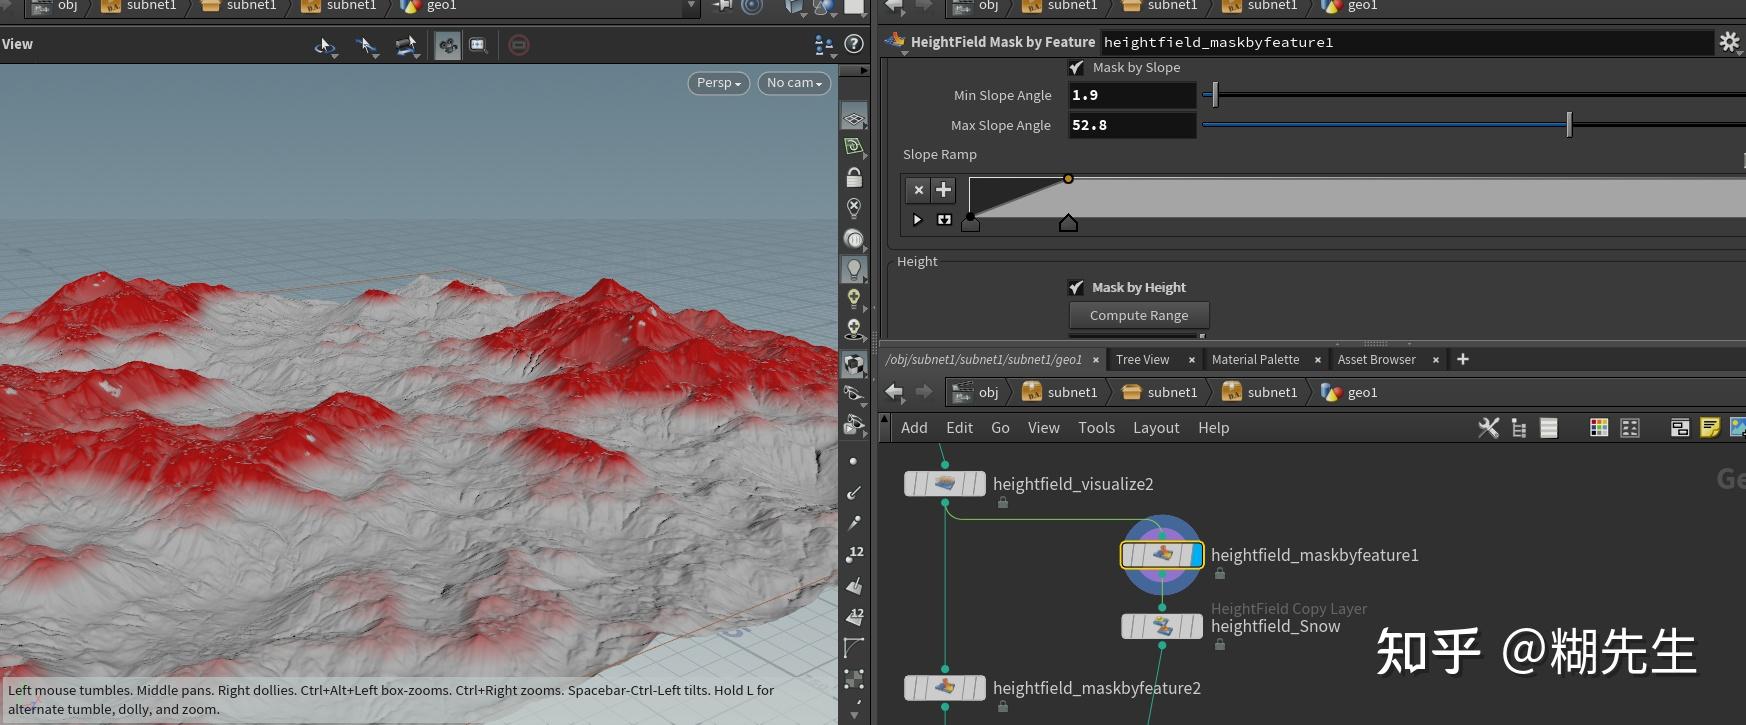This screenshot has width=1746, height=725.
Task: Toggle the Mask by Height checkbox
Action: point(1076,288)
